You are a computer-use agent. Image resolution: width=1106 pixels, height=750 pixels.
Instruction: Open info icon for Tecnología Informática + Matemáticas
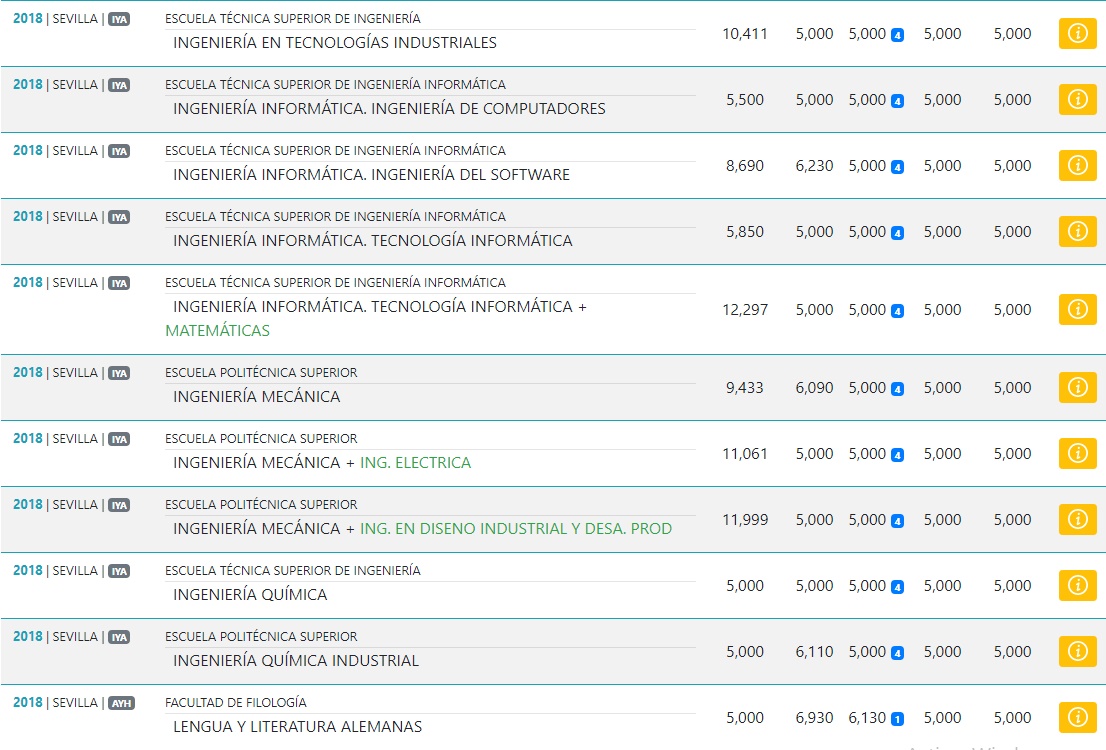pyautogui.click(x=1077, y=309)
